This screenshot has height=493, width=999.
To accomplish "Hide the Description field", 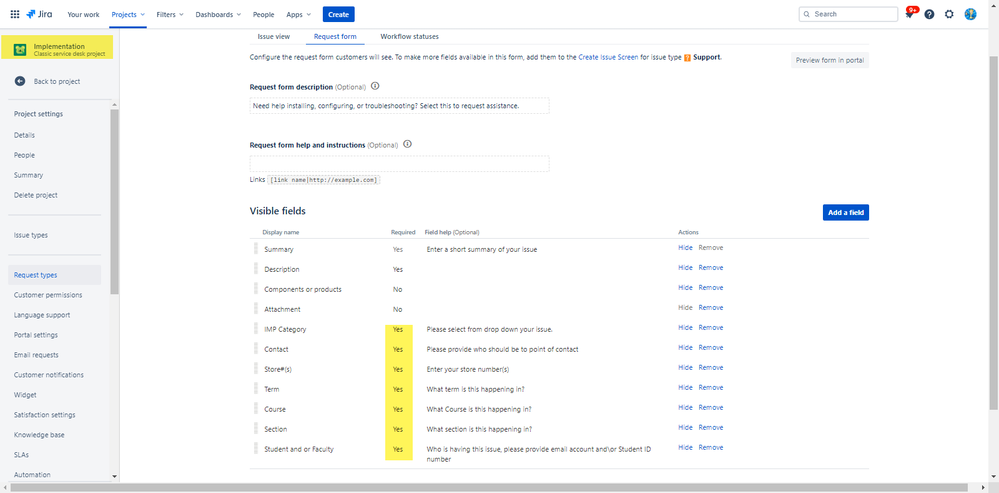I will [685, 268].
